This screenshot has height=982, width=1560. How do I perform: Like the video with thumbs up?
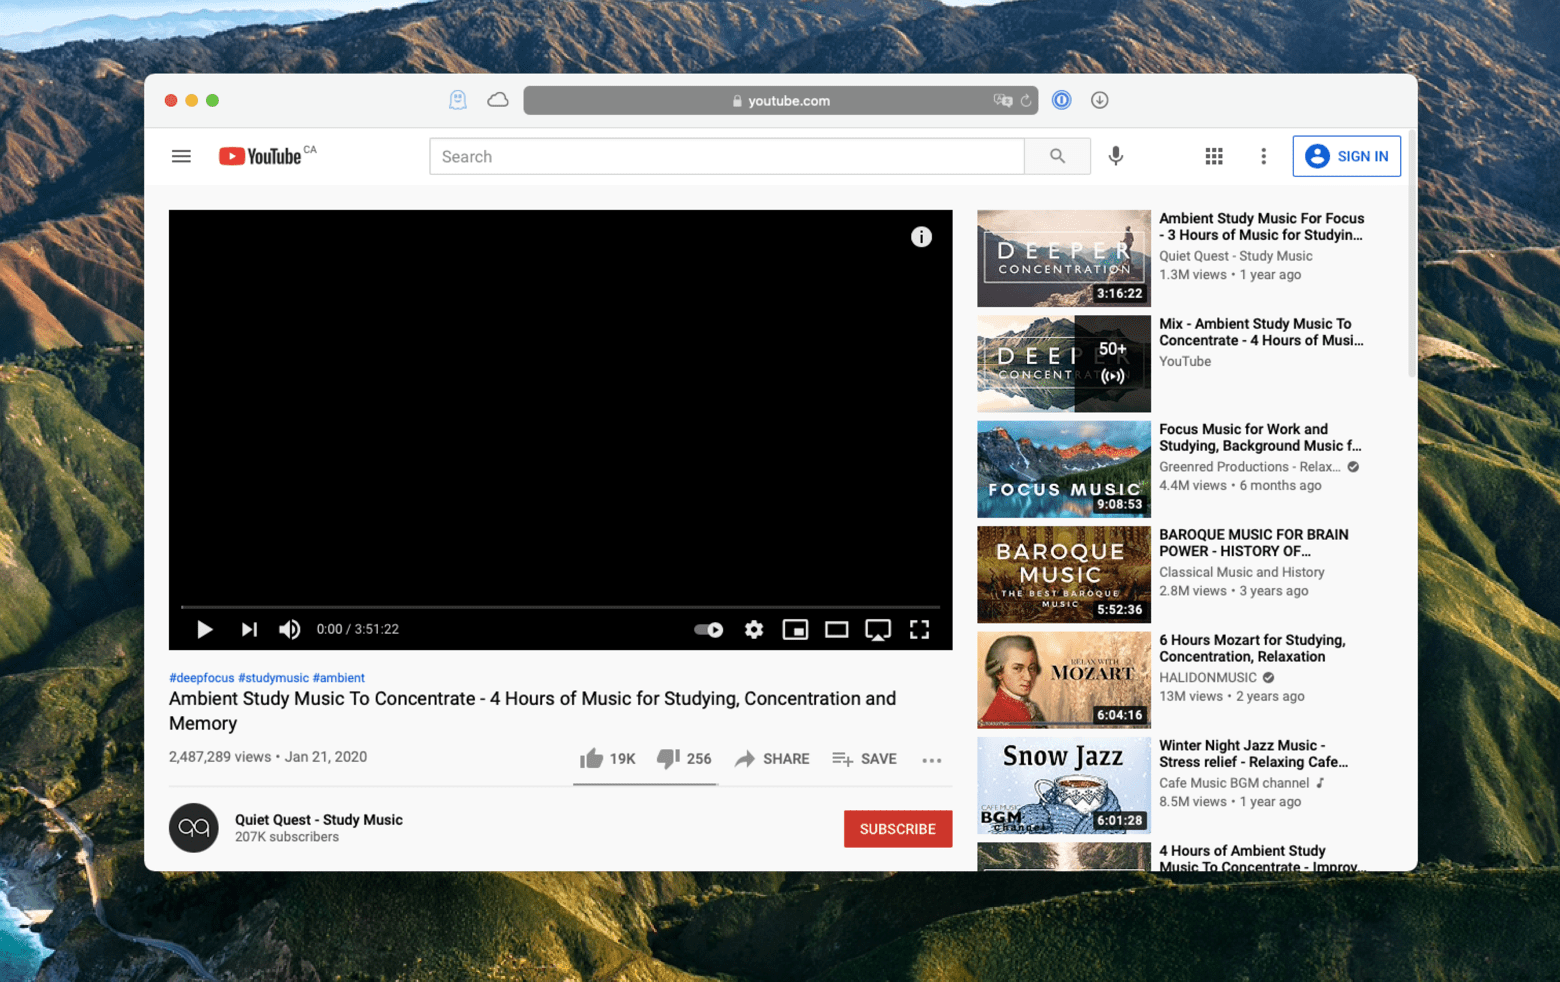coord(592,758)
